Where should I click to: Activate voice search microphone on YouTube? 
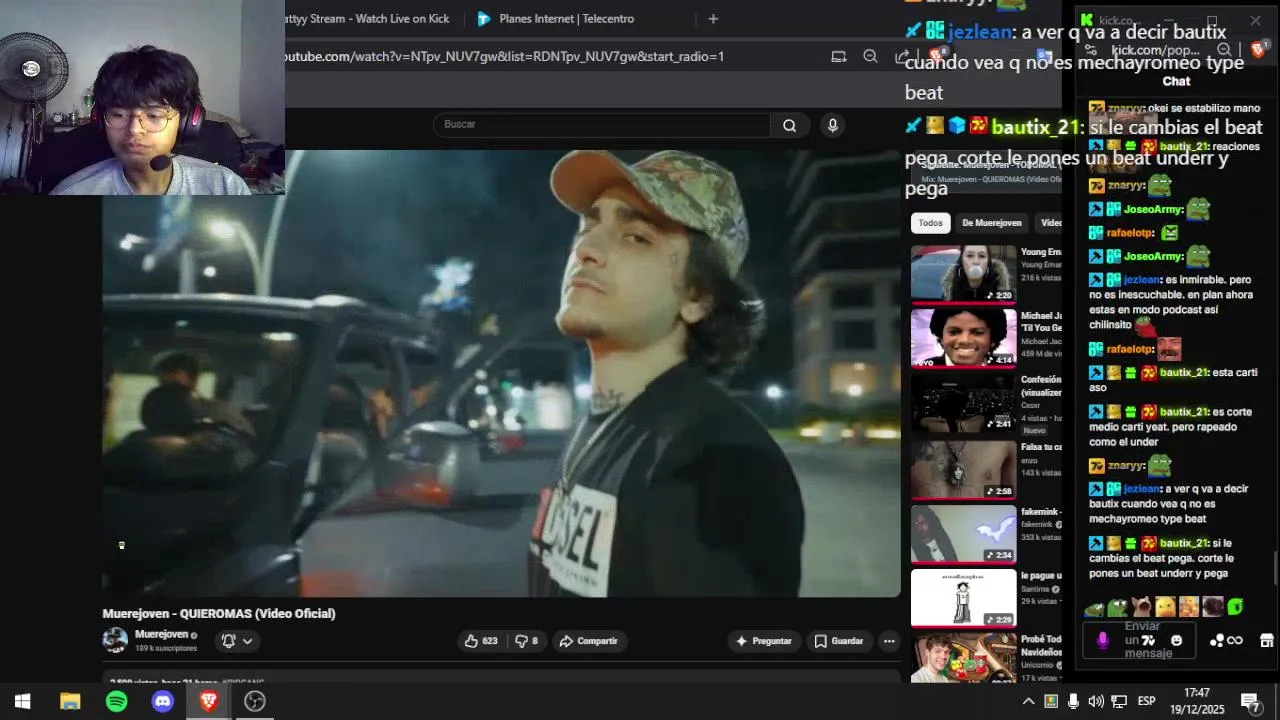(832, 125)
